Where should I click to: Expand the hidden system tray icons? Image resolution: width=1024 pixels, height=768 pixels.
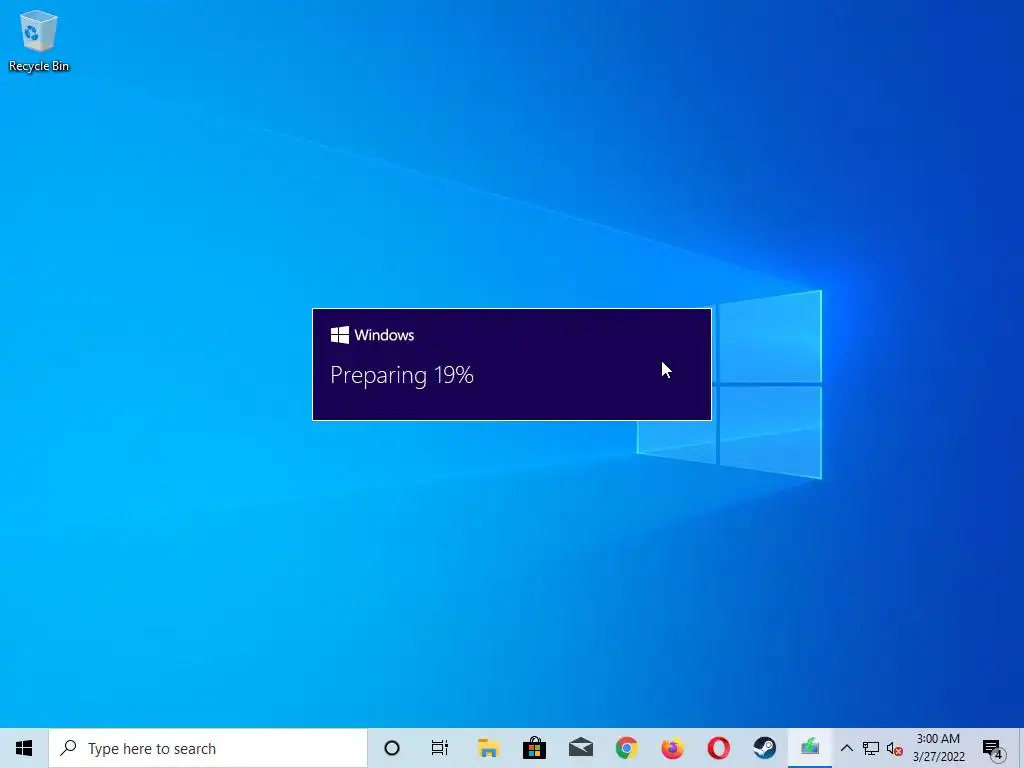pos(846,748)
